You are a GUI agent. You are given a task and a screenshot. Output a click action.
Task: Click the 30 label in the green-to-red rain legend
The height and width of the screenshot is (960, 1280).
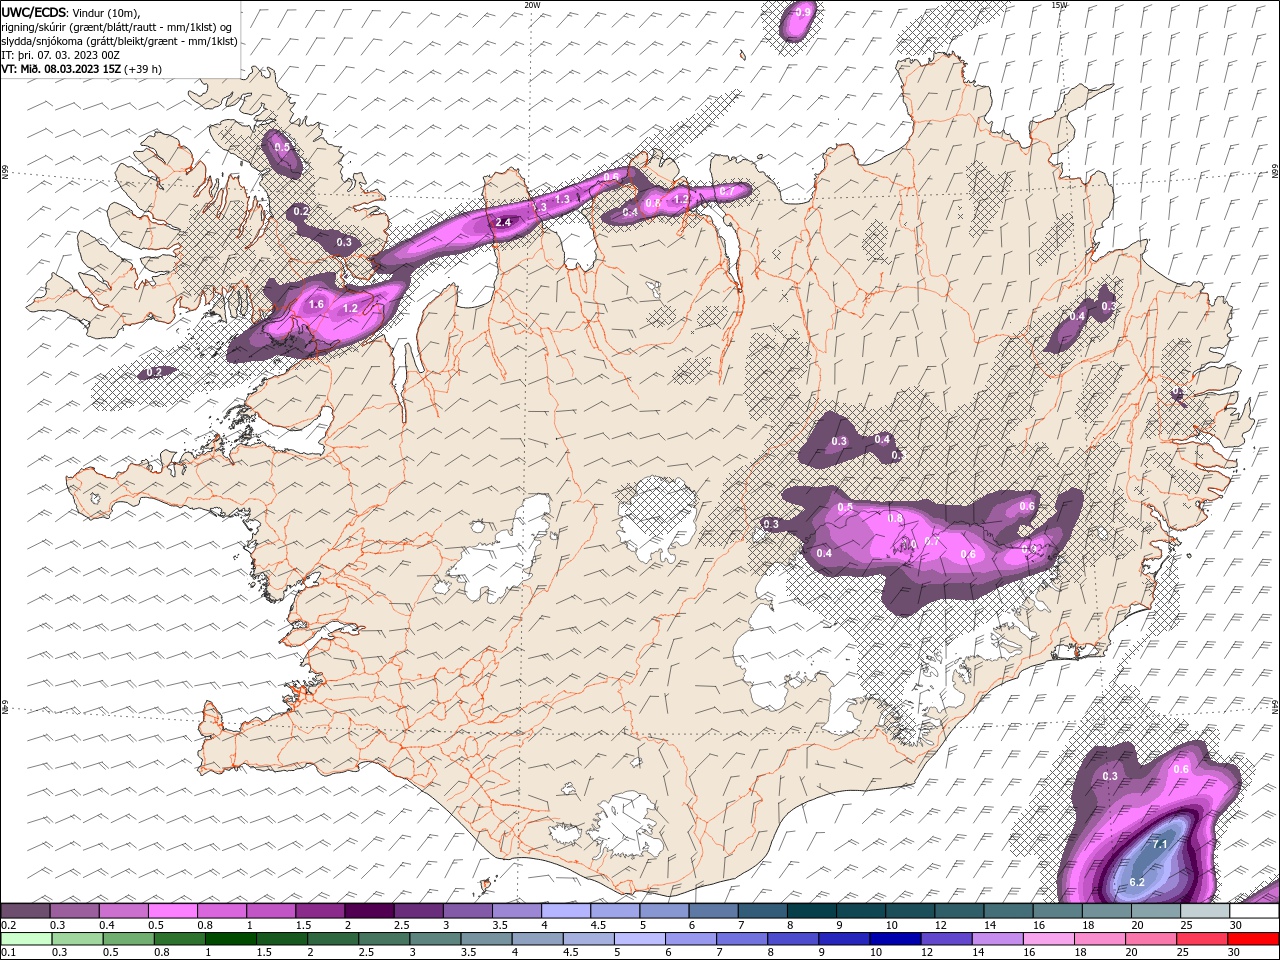(x=1235, y=952)
